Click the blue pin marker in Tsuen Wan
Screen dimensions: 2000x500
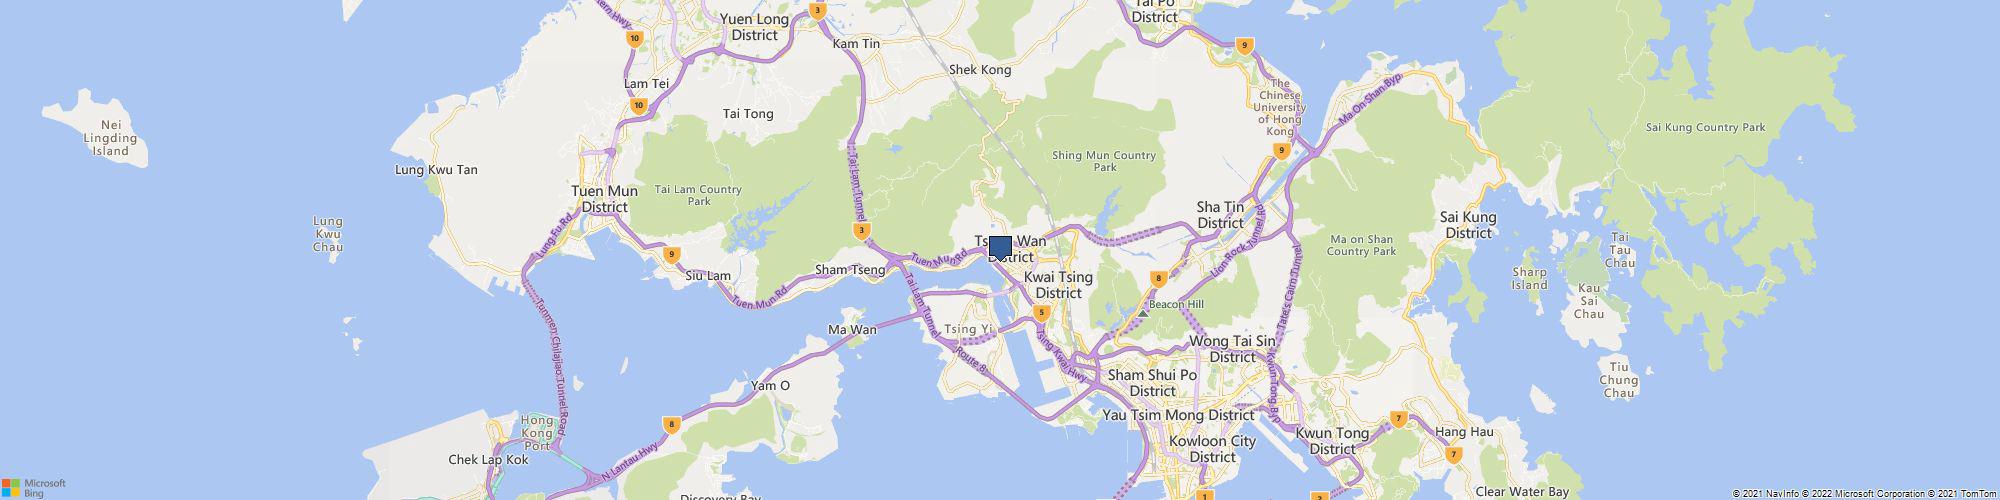click(x=1000, y=248)
